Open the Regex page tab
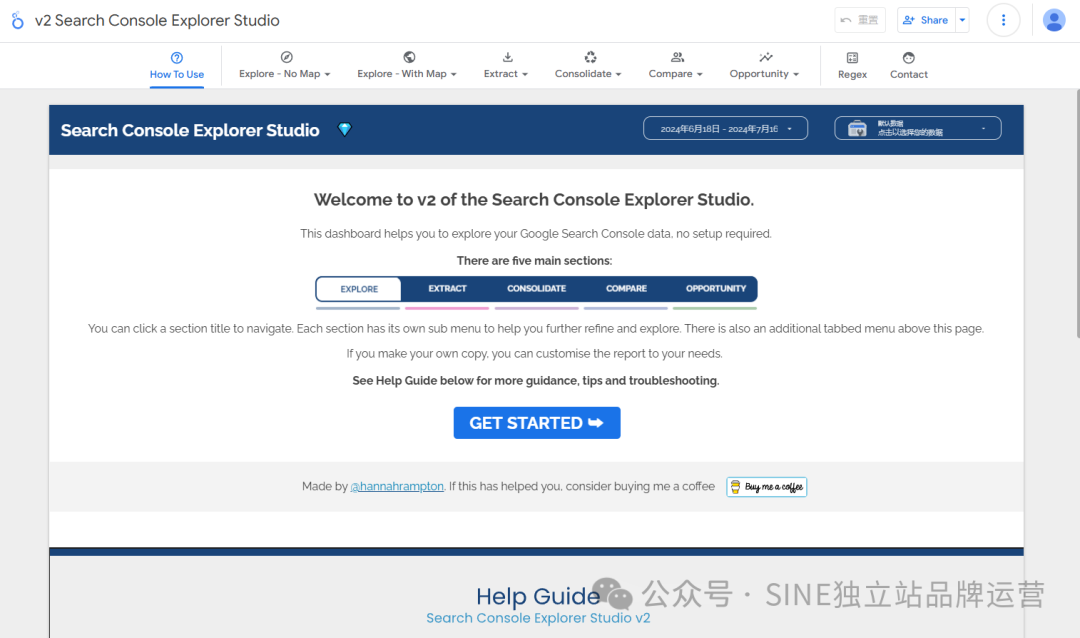The width and height of the screenshot is (1080, 638). [853, 67]
